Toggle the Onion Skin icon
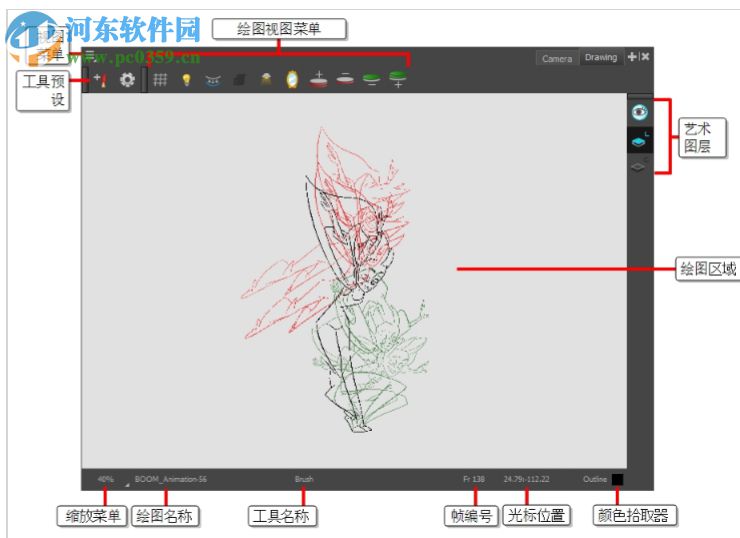Screen dimensions: 740x538 click(x=213, y=81)
